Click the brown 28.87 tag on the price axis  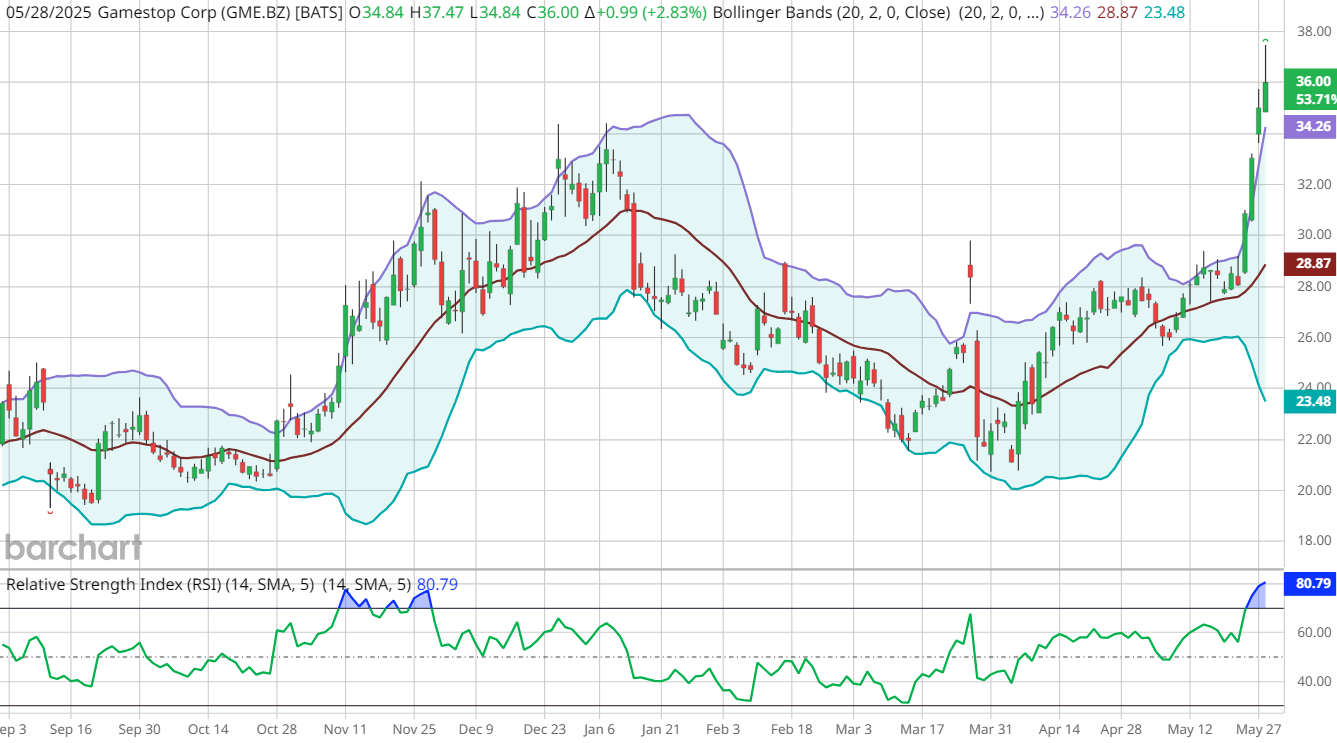(x=1312, y=264)
